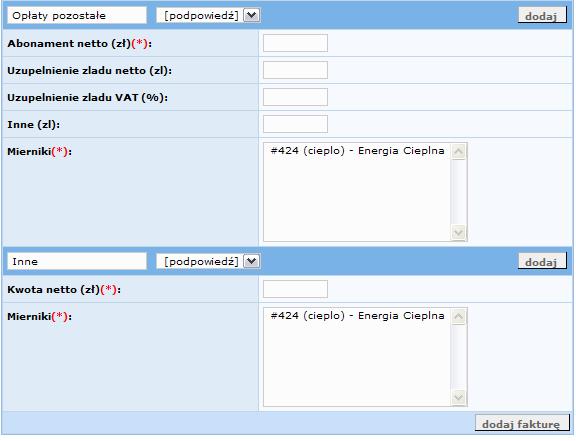576x441 pixels.
Task: Click 'dodaj' button in Inne section
Action: (542, 261)
